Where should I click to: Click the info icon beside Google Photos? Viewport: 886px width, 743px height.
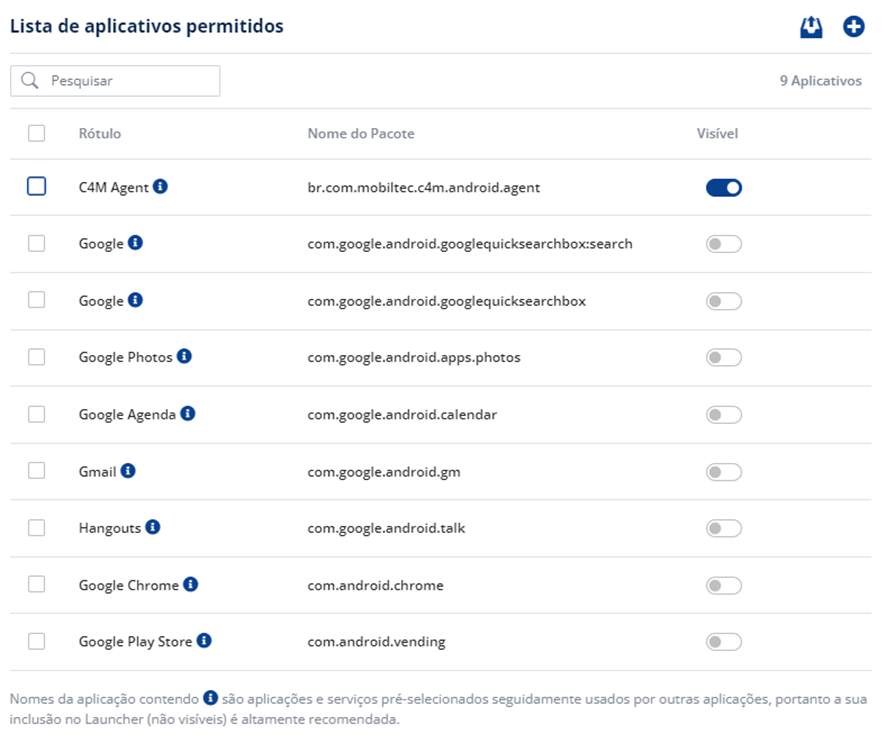tap(184, 356)
